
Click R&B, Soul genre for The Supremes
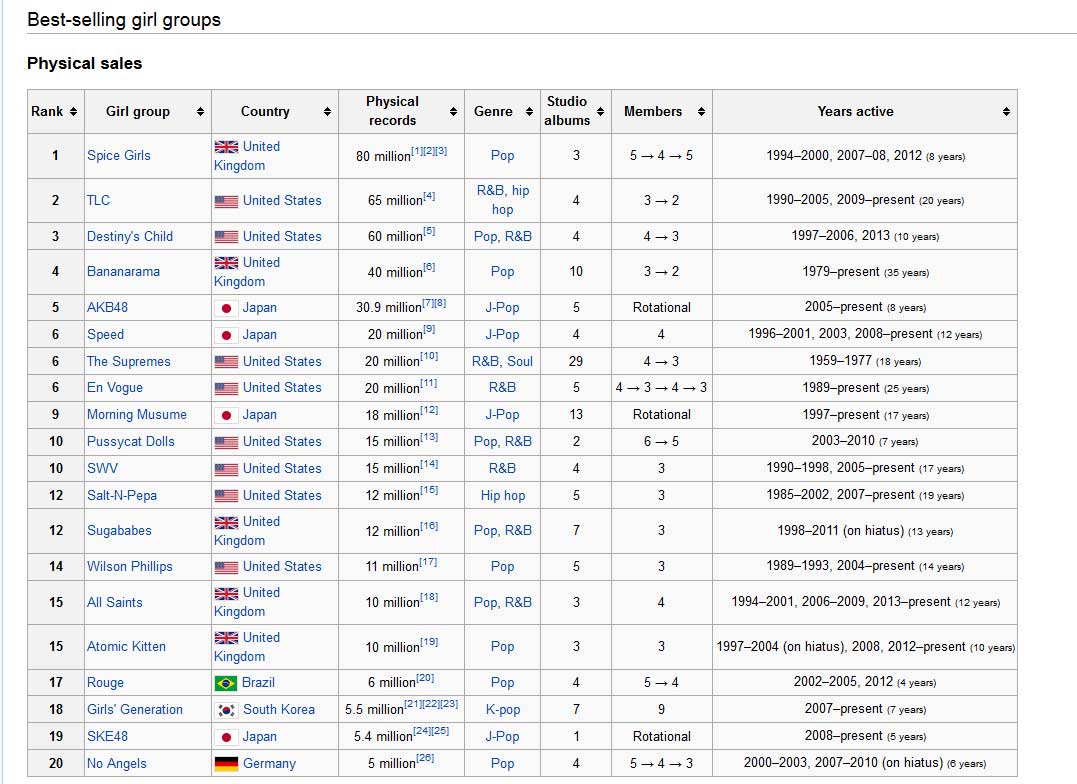tap(502, 361)
